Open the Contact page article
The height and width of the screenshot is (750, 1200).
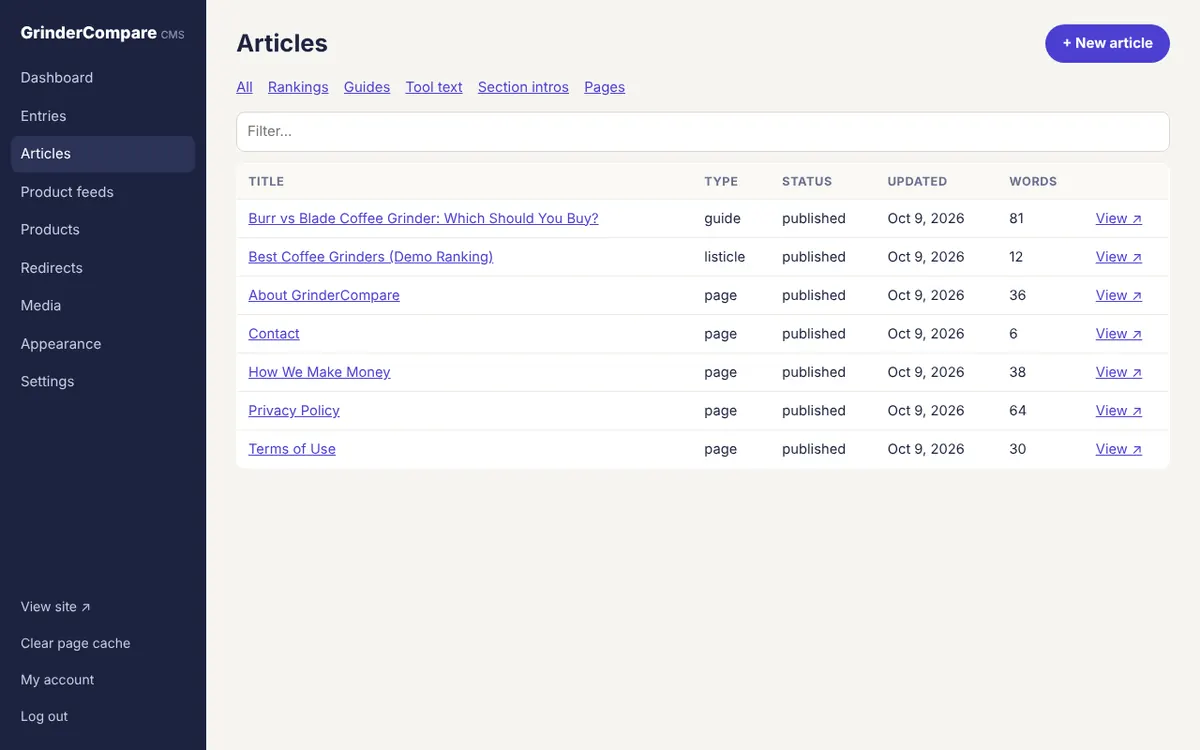pyautogui.click(x=274, y=334)
